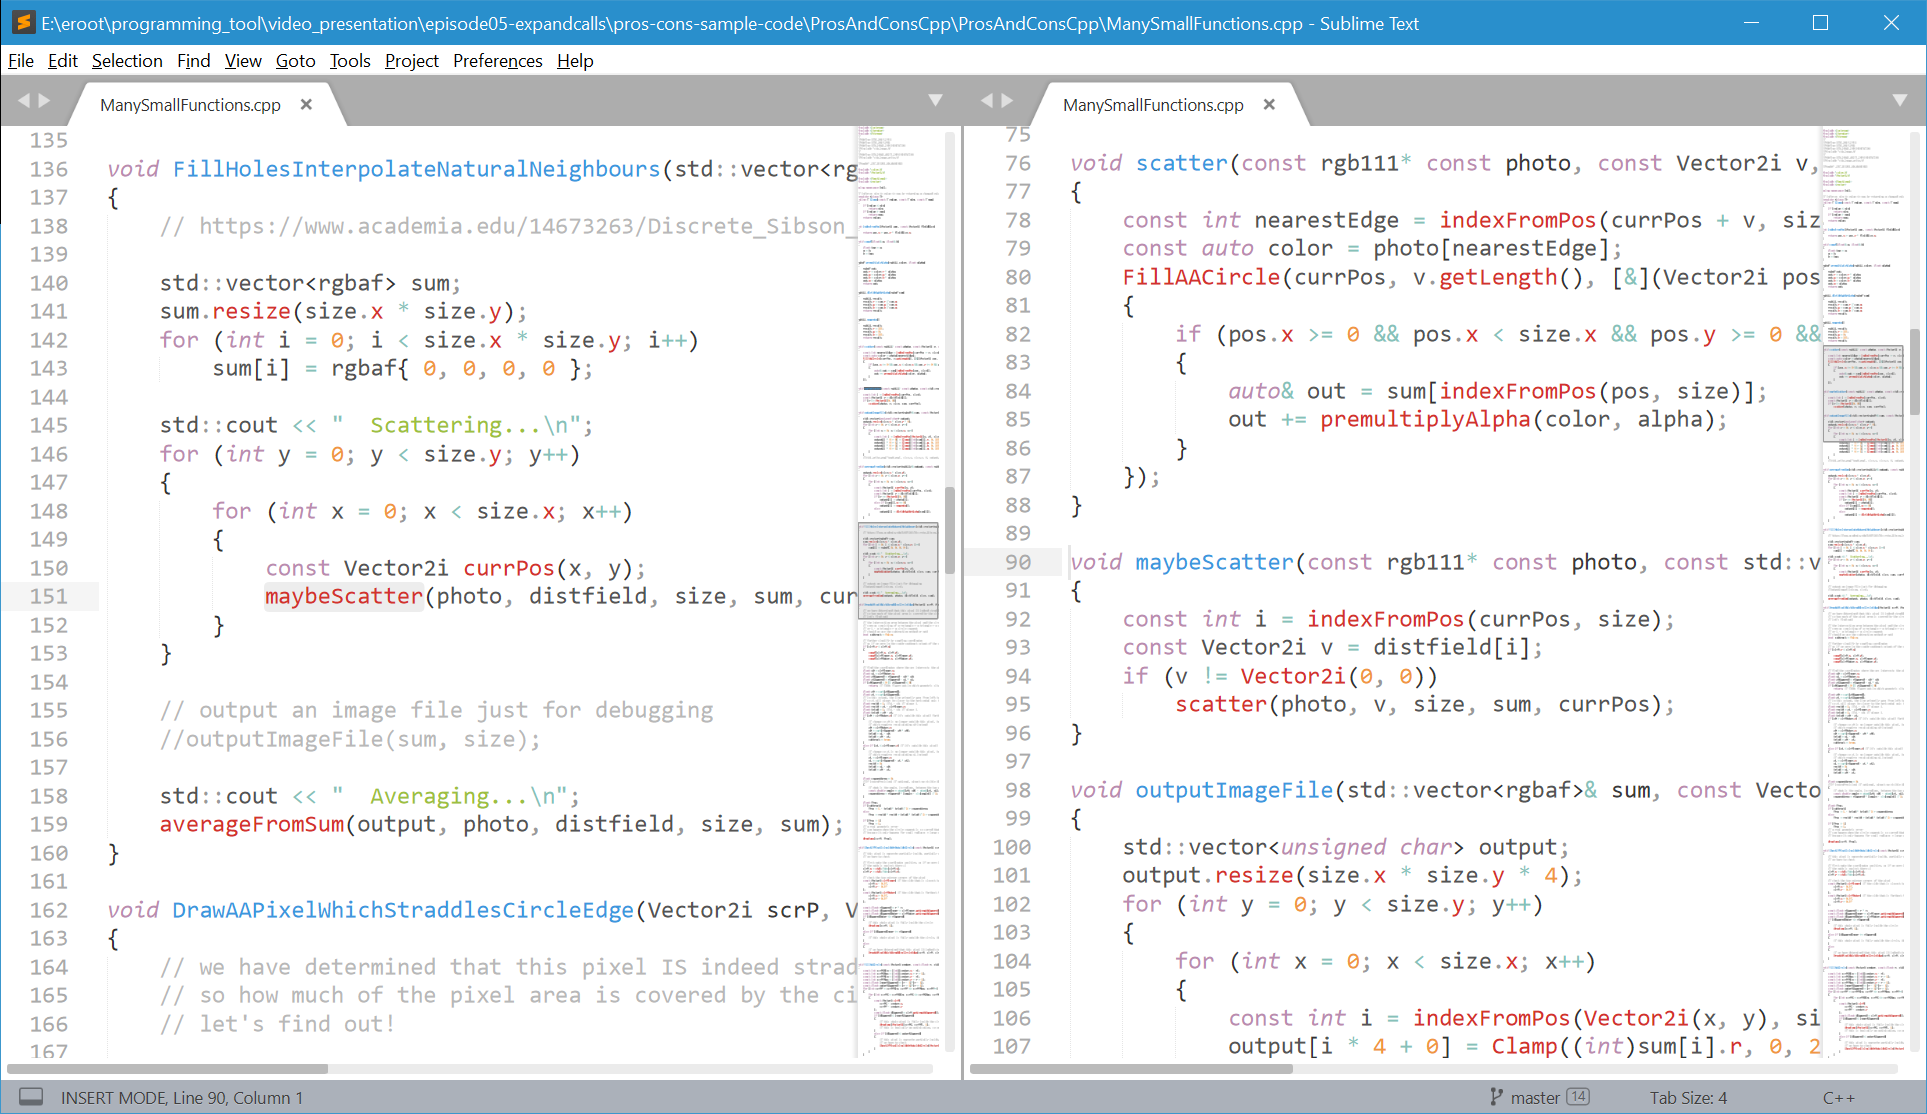The width and height of the screenshot is (1927, 1114).
Task: Open the Find menu
Action: click(x=194, y=61)
